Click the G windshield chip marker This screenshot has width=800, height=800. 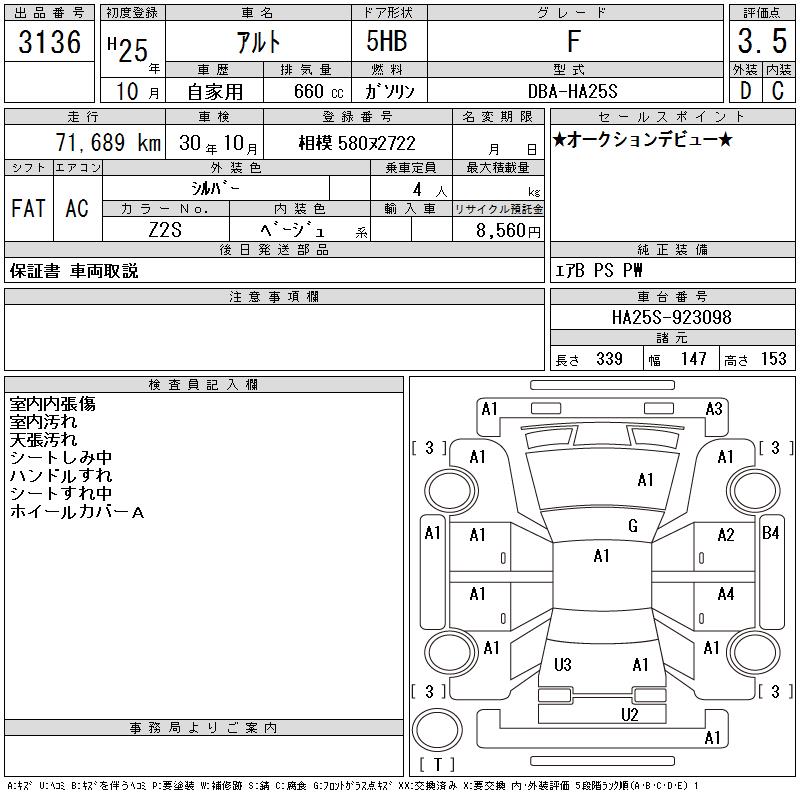coord(633,526)
